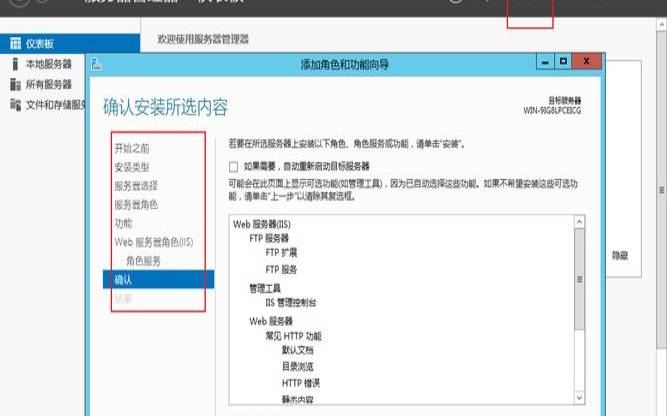This screenshot has height=416, width=667.
Task: Click the FTP 扩展 entry
Action: point(281,253)
